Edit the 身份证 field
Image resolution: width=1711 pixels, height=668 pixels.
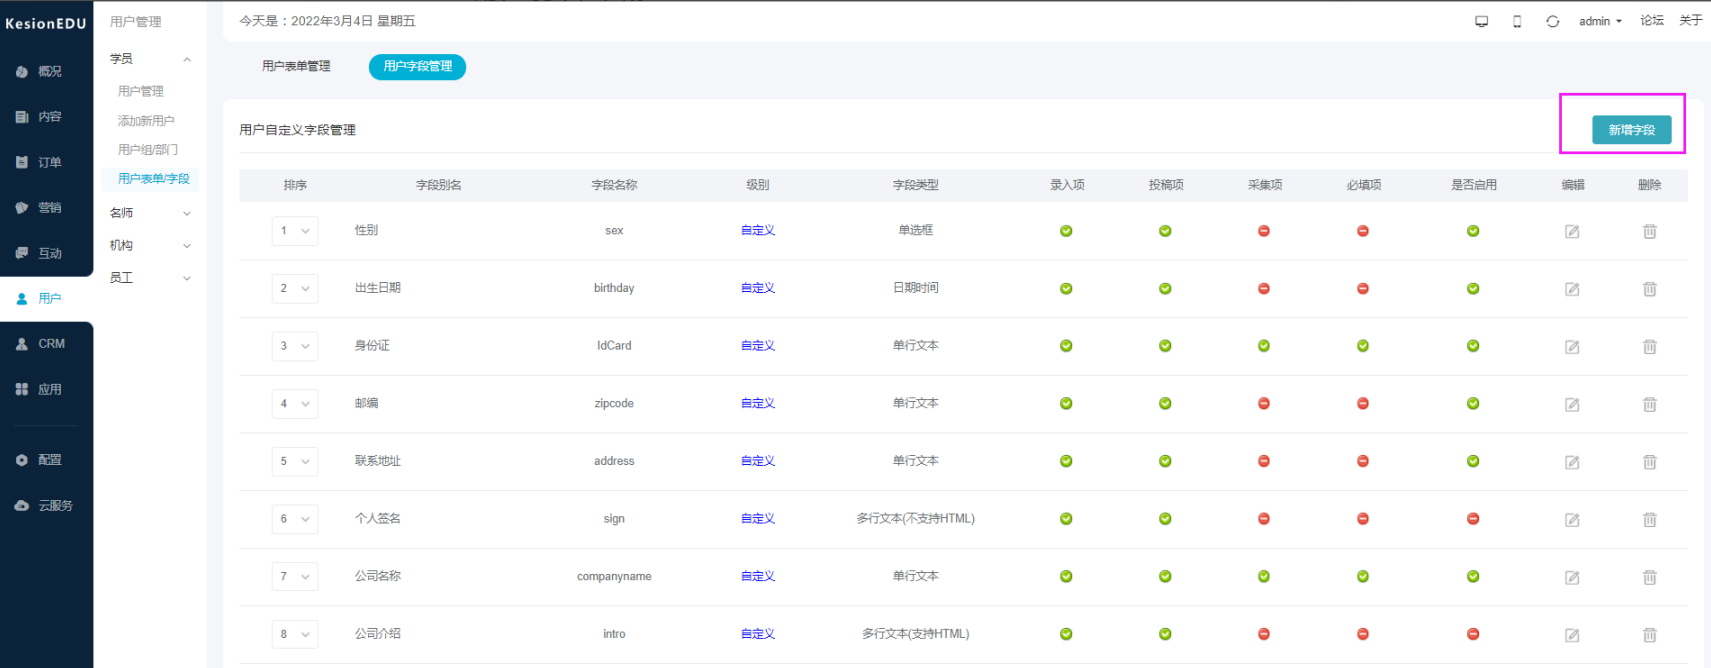pyautogui.click(x=1572, y=346)
